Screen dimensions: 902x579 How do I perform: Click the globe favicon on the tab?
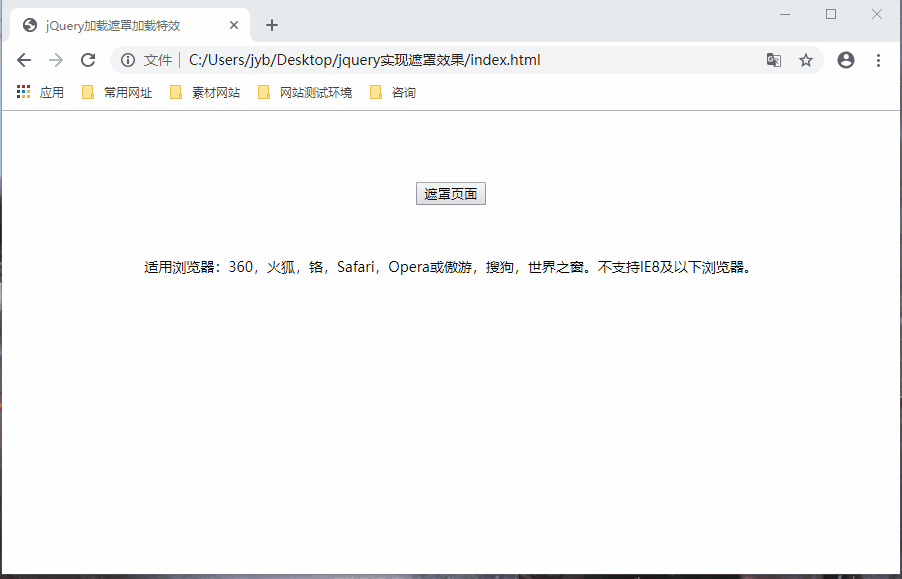point(30,25)
